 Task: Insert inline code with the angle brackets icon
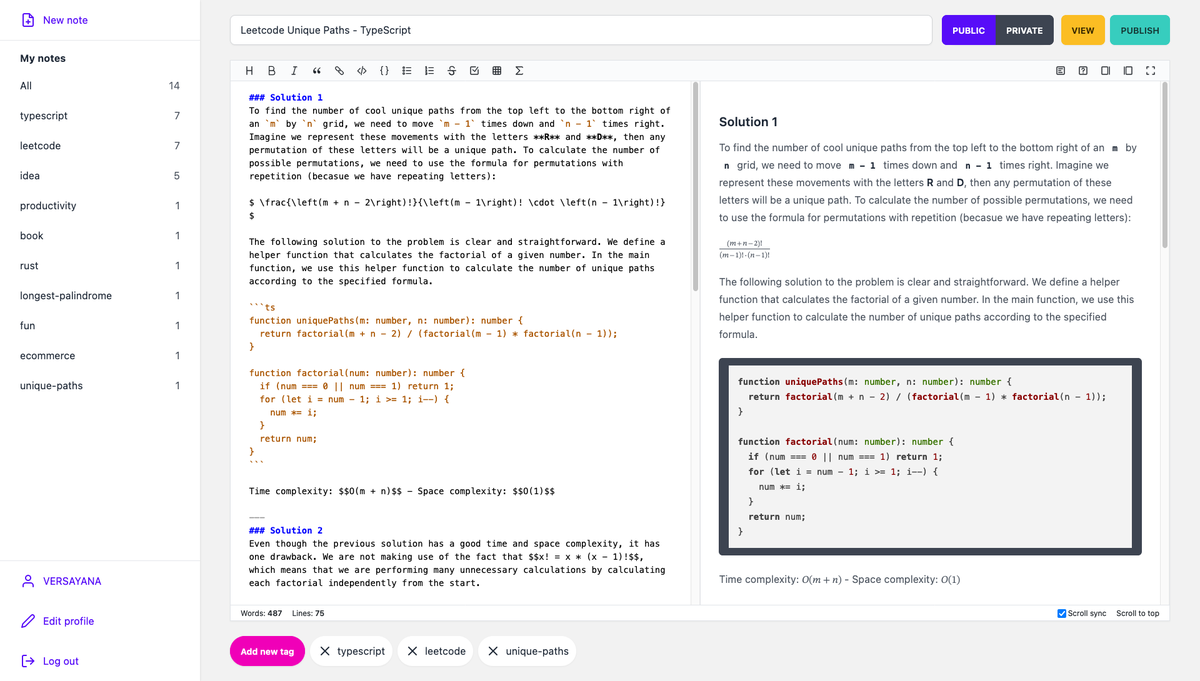[361, 71]
